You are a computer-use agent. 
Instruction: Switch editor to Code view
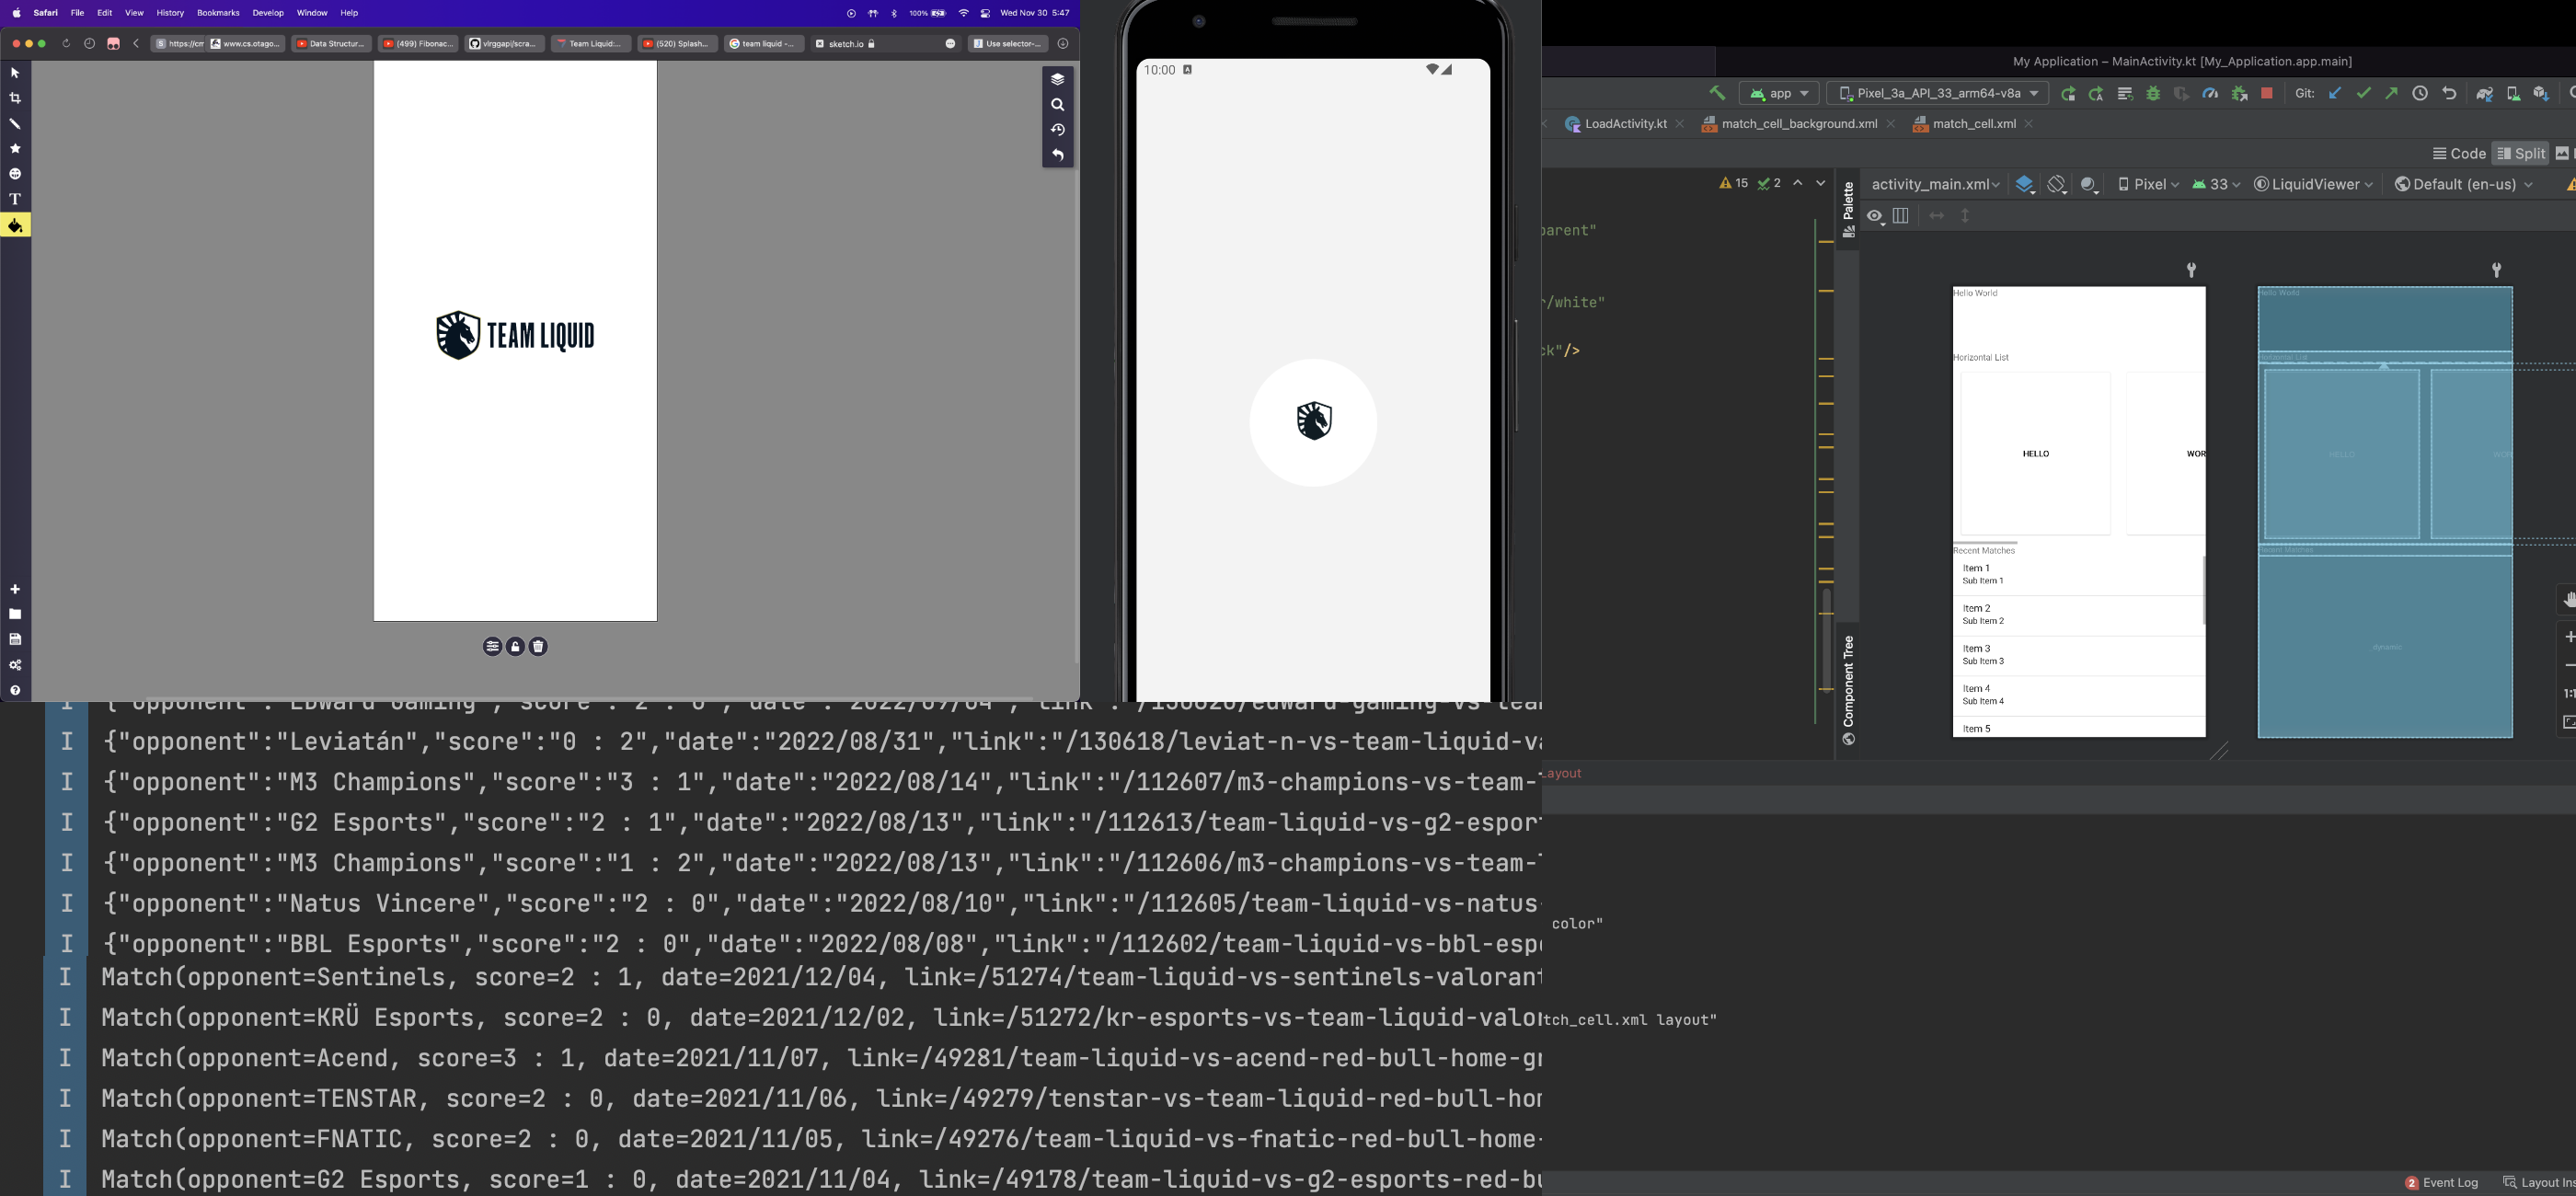[2459, 153]
